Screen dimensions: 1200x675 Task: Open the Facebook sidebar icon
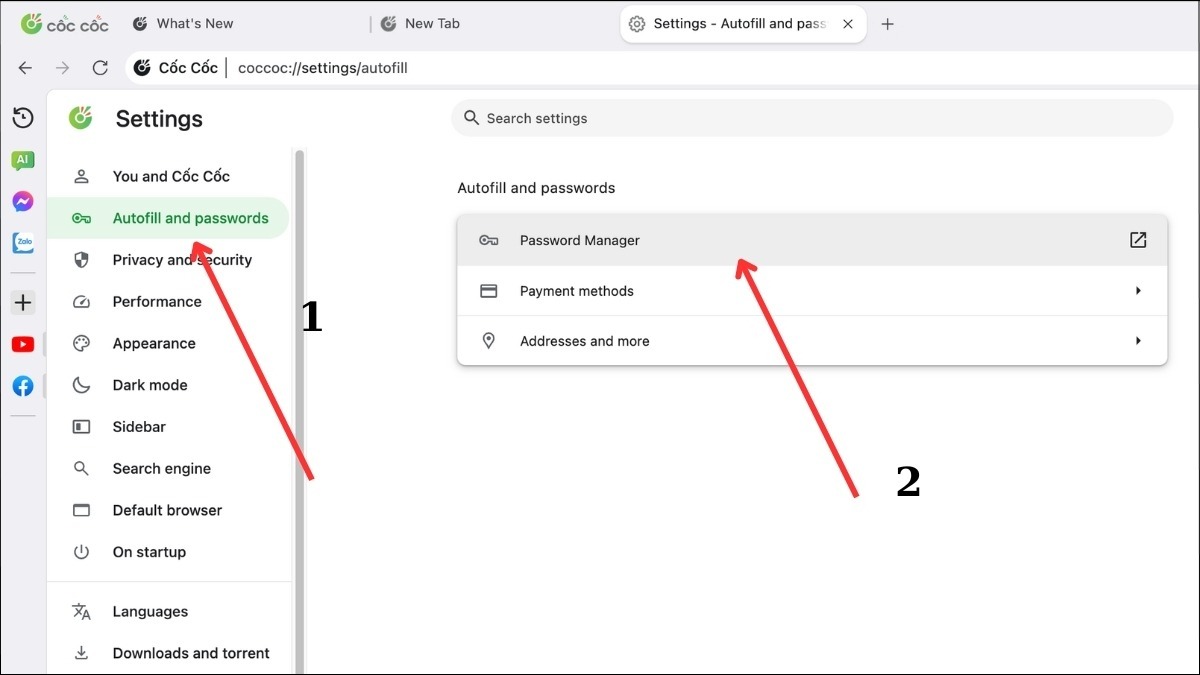(x=23, y=386)
